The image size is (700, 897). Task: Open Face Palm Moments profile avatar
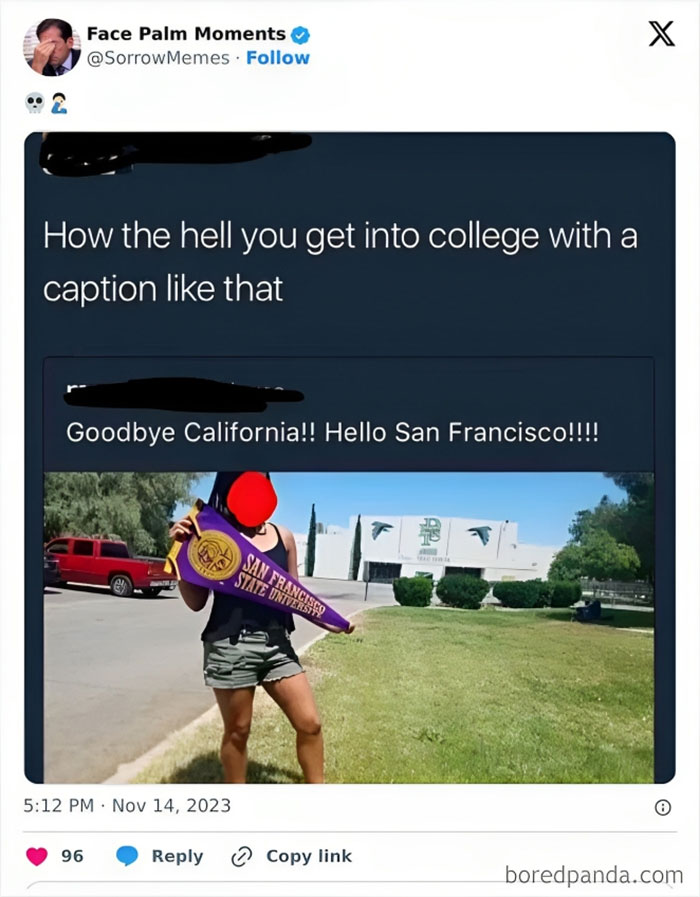pyautogui.click(x=52, y=47)
